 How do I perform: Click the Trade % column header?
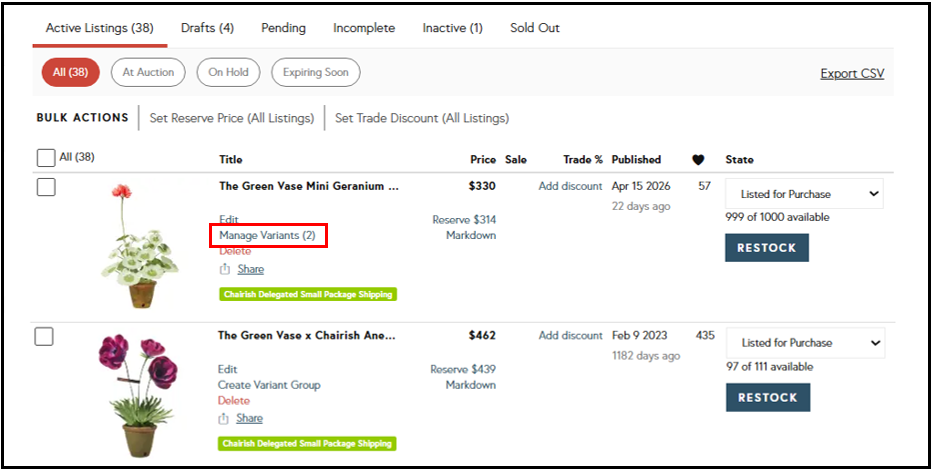[x=583, y=160]
